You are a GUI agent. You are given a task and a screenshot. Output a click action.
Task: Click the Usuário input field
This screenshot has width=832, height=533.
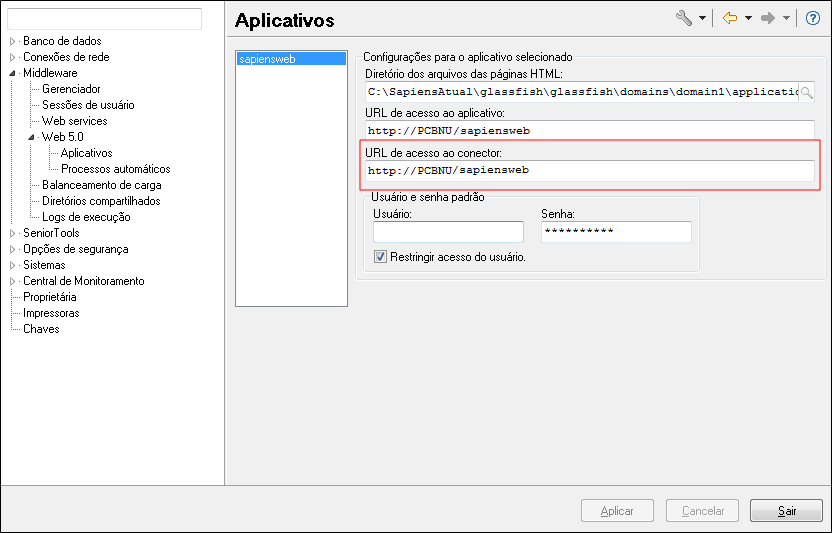(x=448, y=232)
